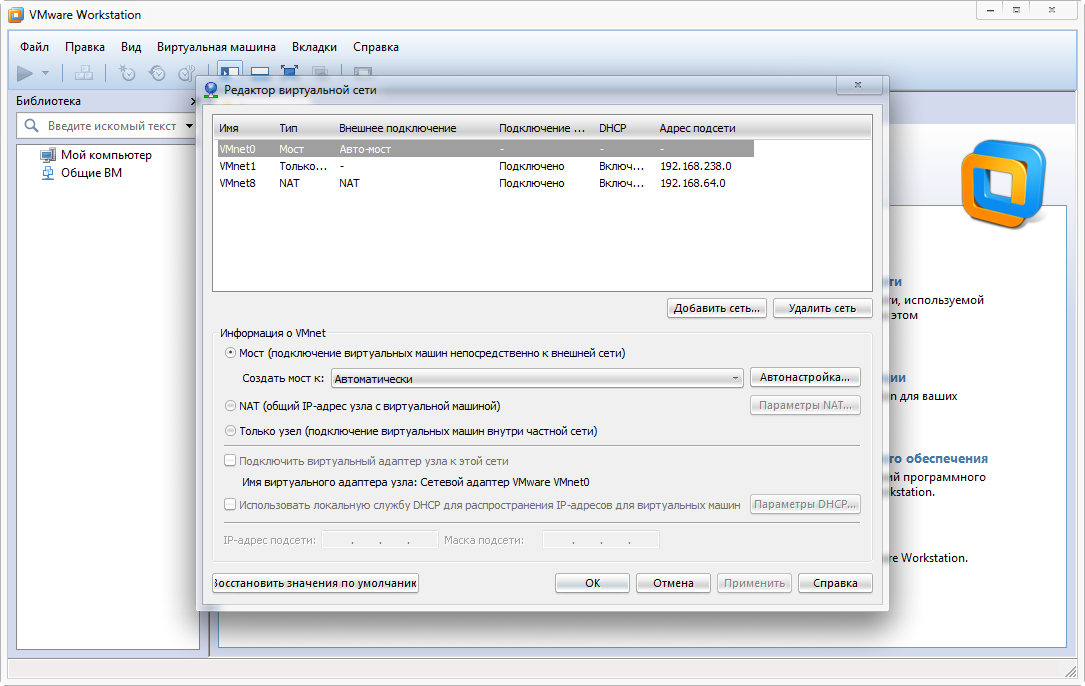1085x686 pixels.
Task: Click the 'Автонастройка...' button
Action: [805, 377]
